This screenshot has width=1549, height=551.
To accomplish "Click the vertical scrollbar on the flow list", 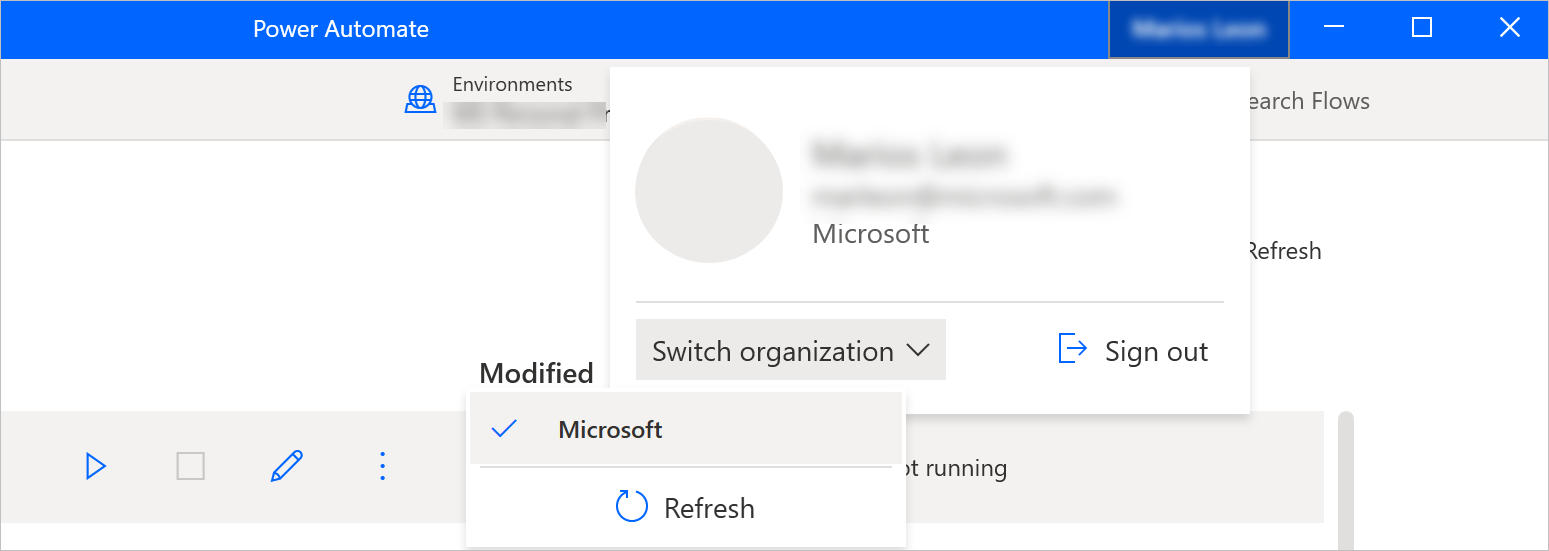I will [1346, 470].
